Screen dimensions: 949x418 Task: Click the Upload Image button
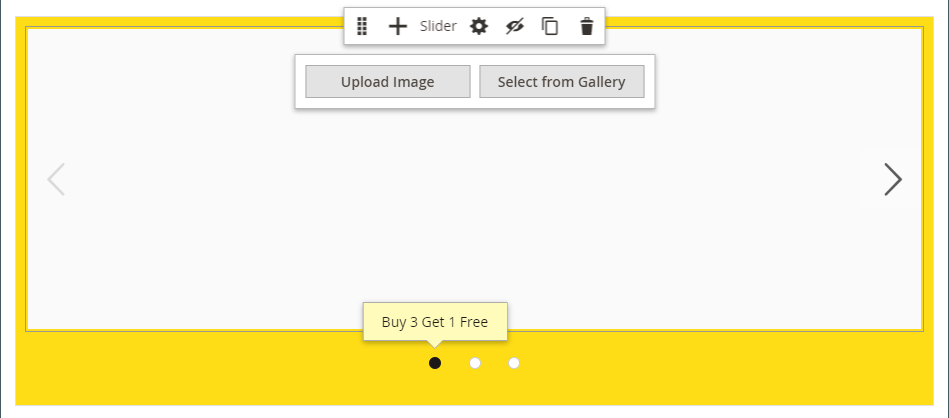387,82
